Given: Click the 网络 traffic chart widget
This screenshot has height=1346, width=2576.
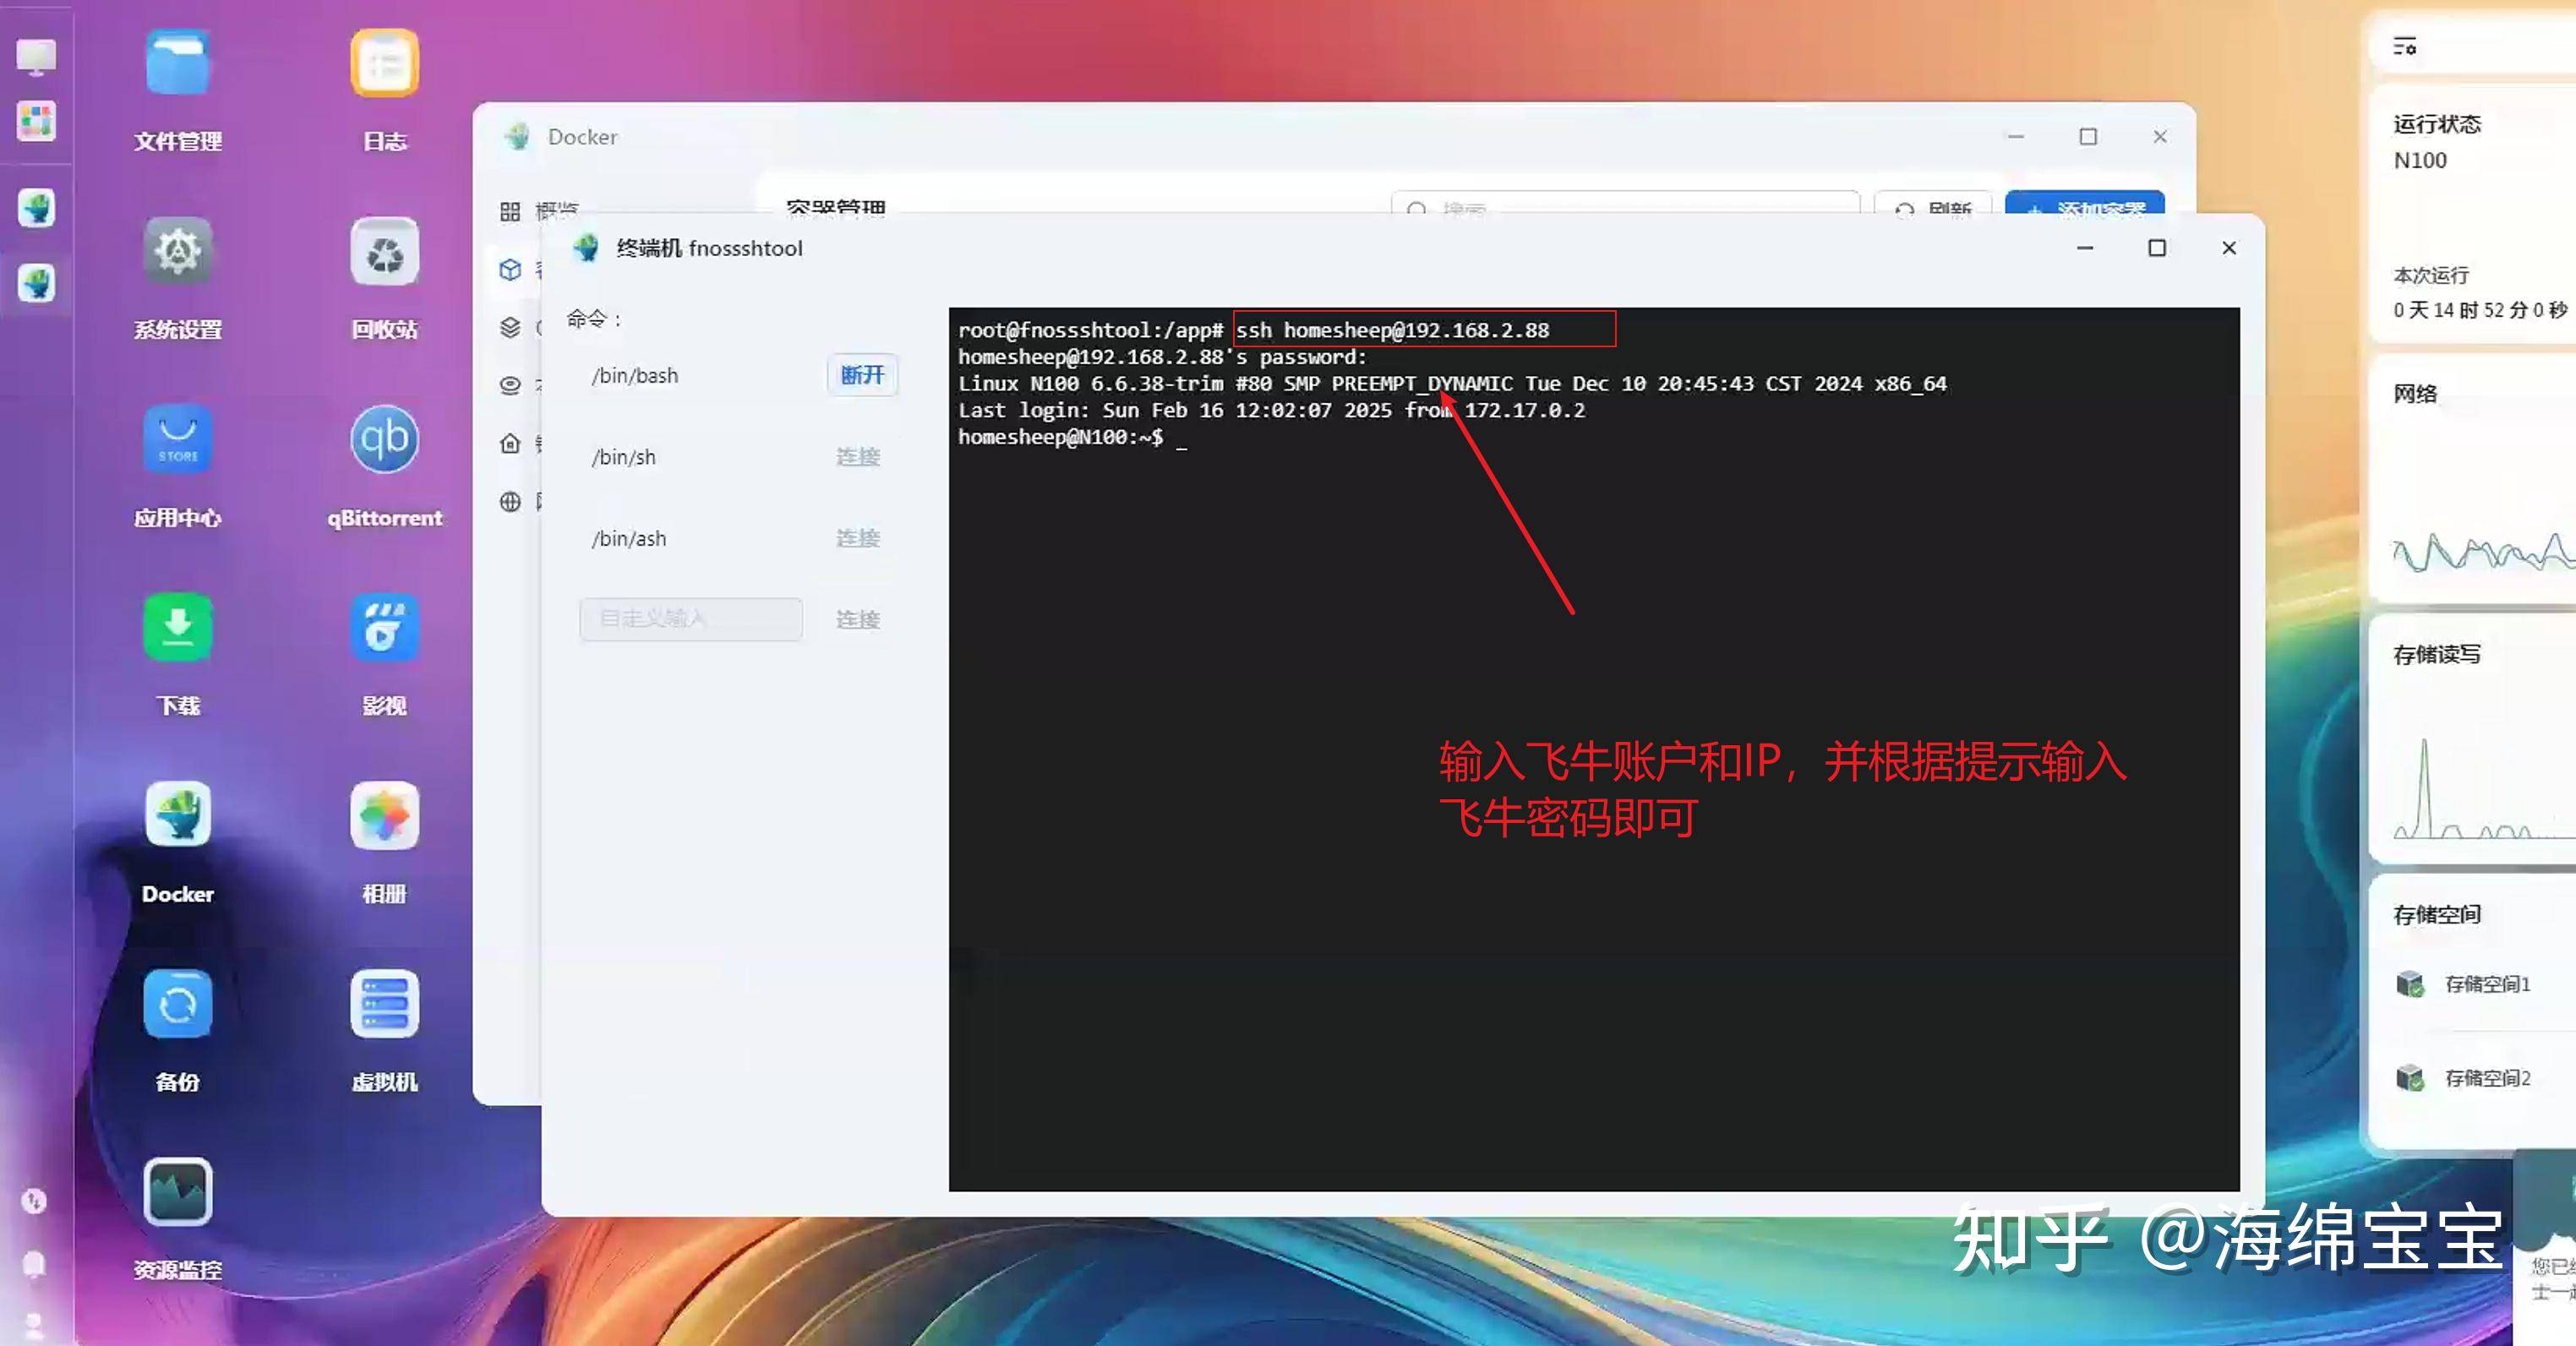Looking at the screenshot, I should click(2474, 480).
